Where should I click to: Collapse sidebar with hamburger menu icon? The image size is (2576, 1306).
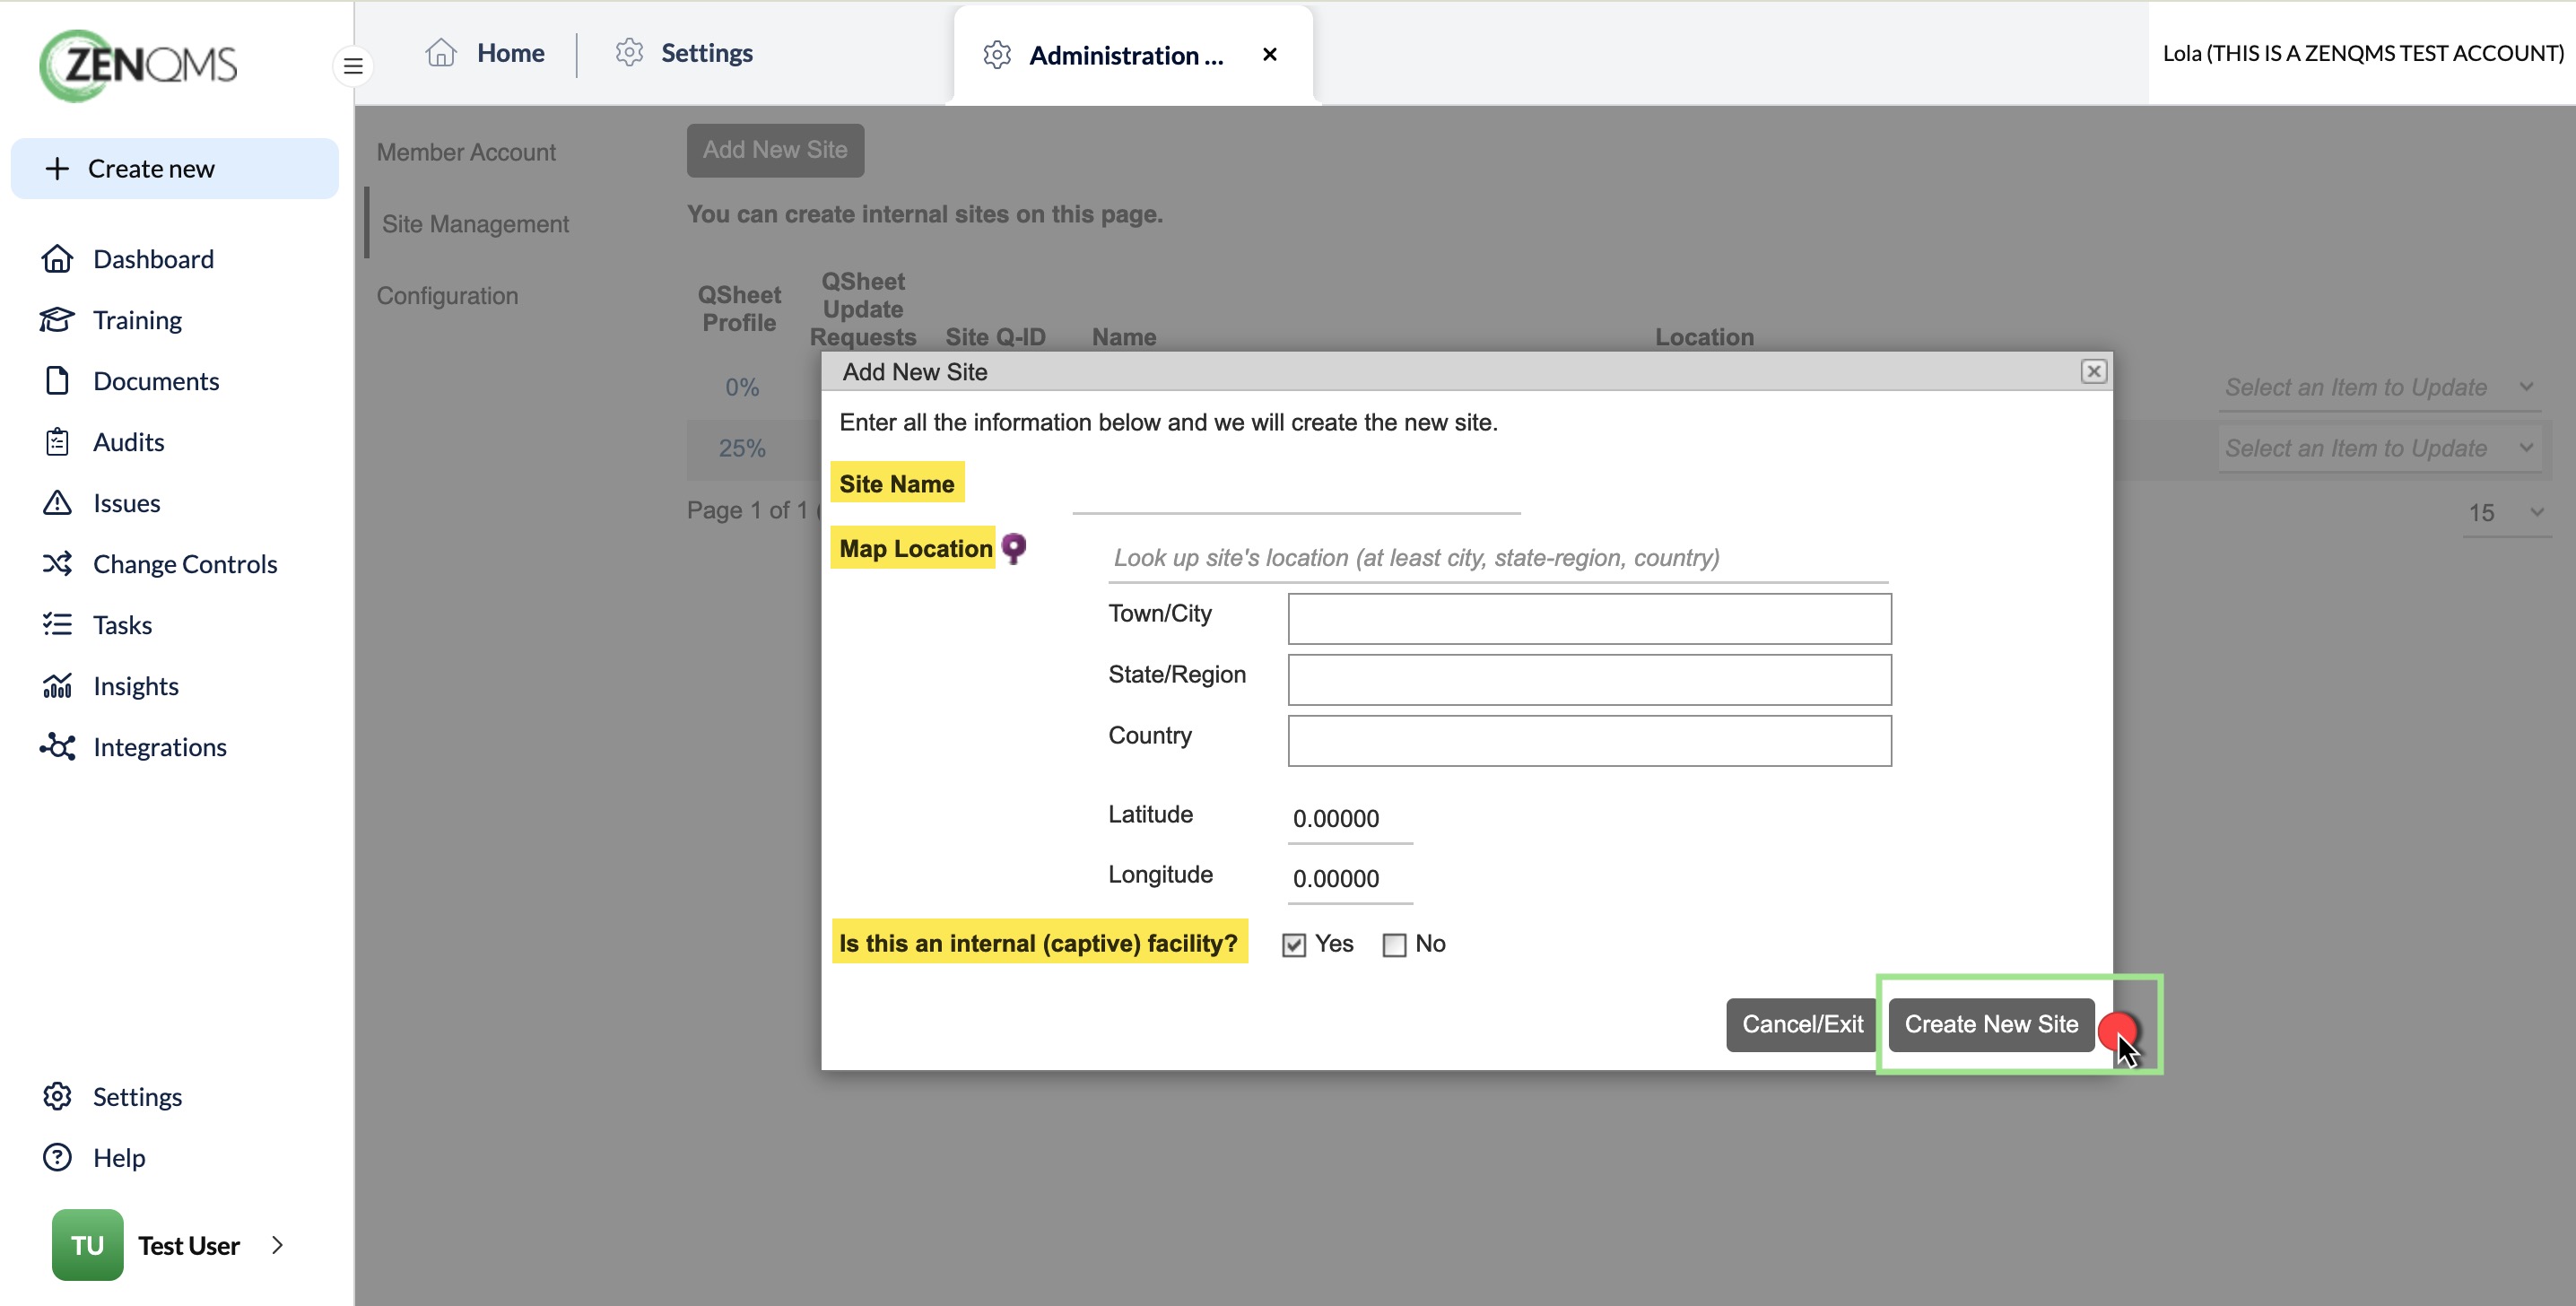click(353, 66)
